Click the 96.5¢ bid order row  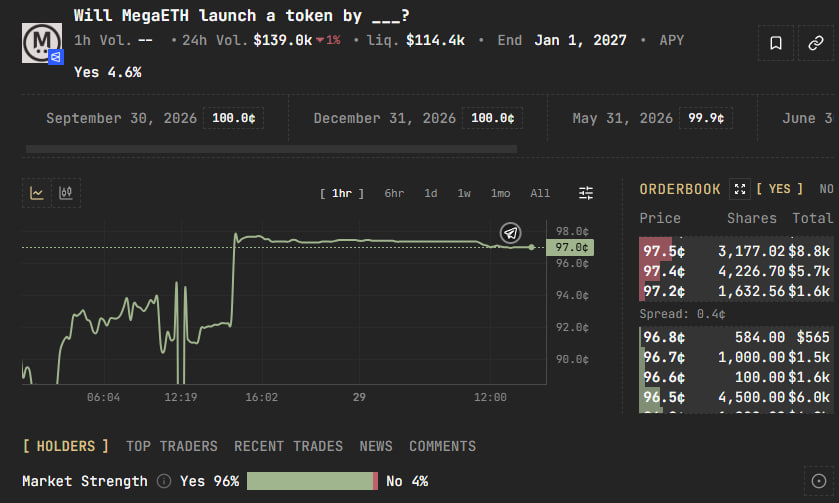point(736,397)
